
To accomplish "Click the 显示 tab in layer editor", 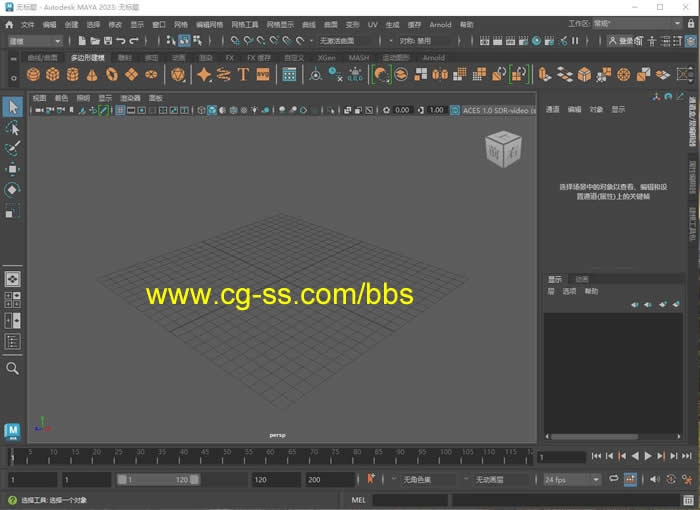I will click(x=555, y=279).
